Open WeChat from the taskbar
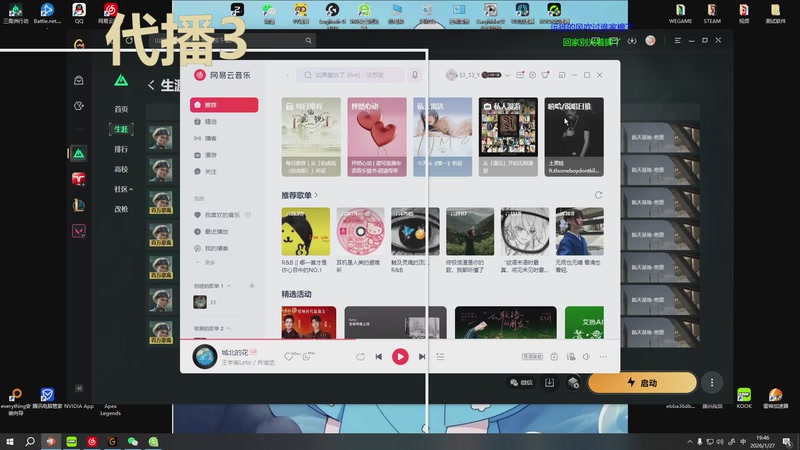 click(133, 441)
